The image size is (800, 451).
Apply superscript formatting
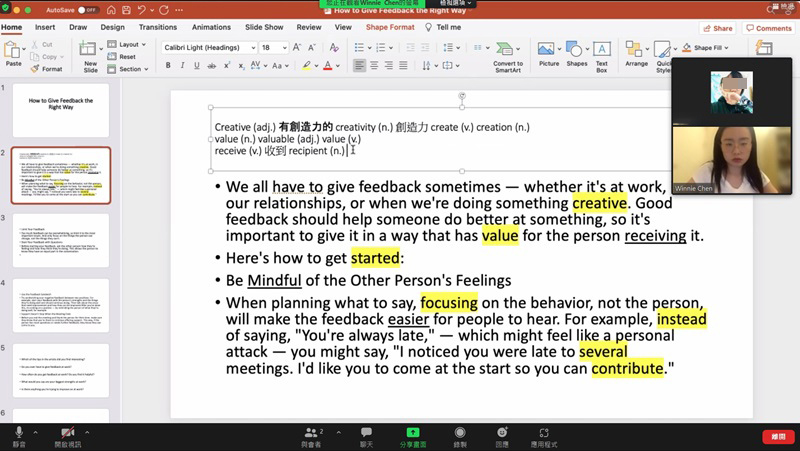coord(227,66)
